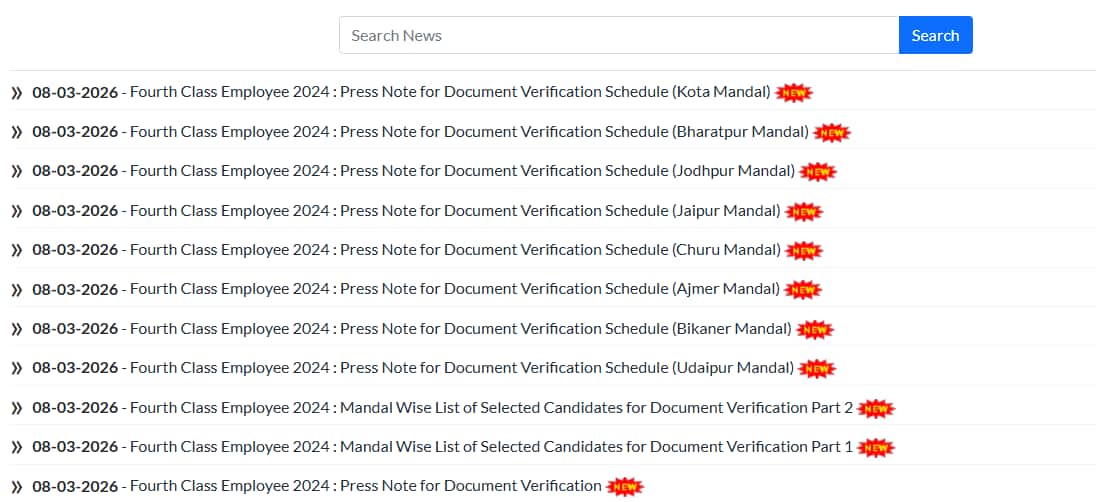
Task: Click the Search News input field
Action: tap(618, 35)
